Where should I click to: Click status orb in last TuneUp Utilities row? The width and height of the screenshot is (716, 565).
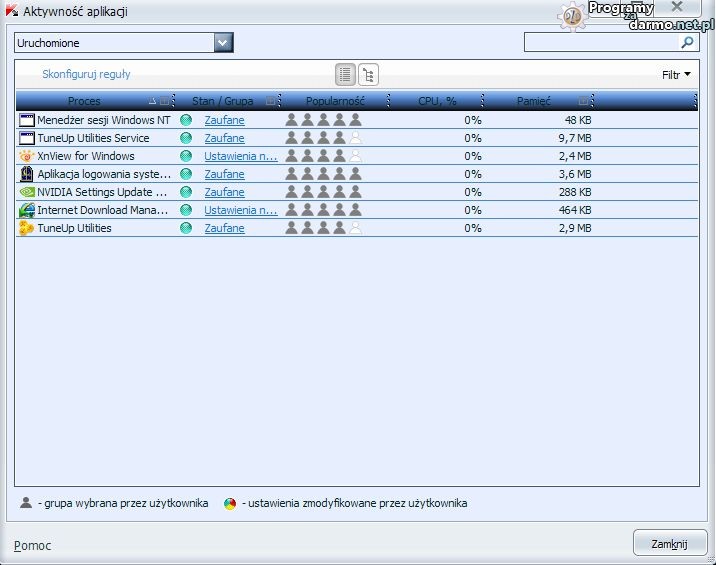click(x=186, y=228)
